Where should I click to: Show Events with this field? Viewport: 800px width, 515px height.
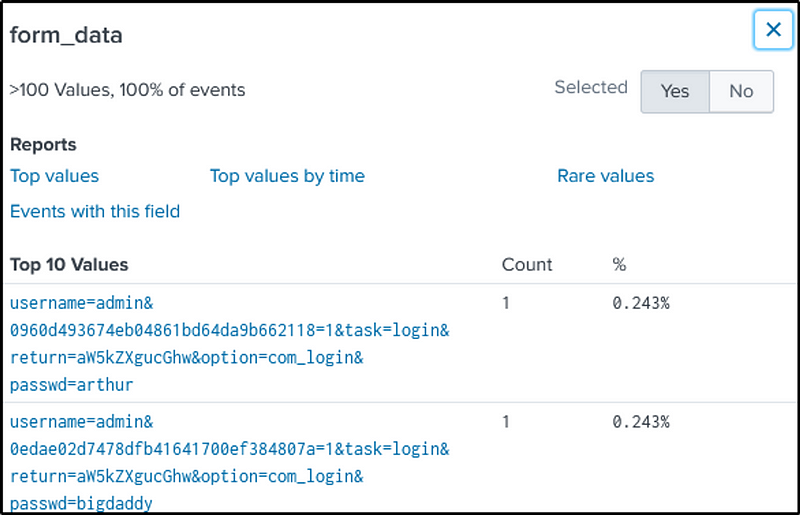coord(95,211)
